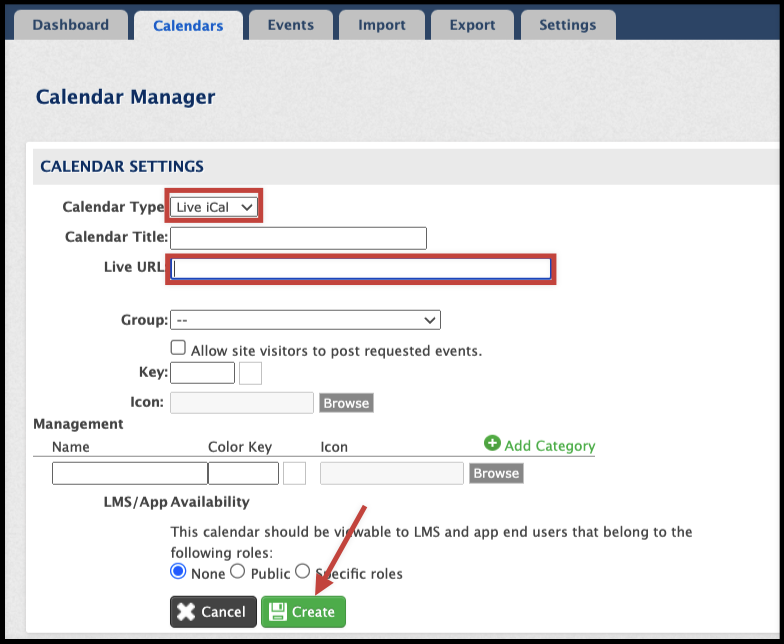Click Browse button in category Management row
Viewport: 784px width, 644px height.
click(x=496, y=473)
